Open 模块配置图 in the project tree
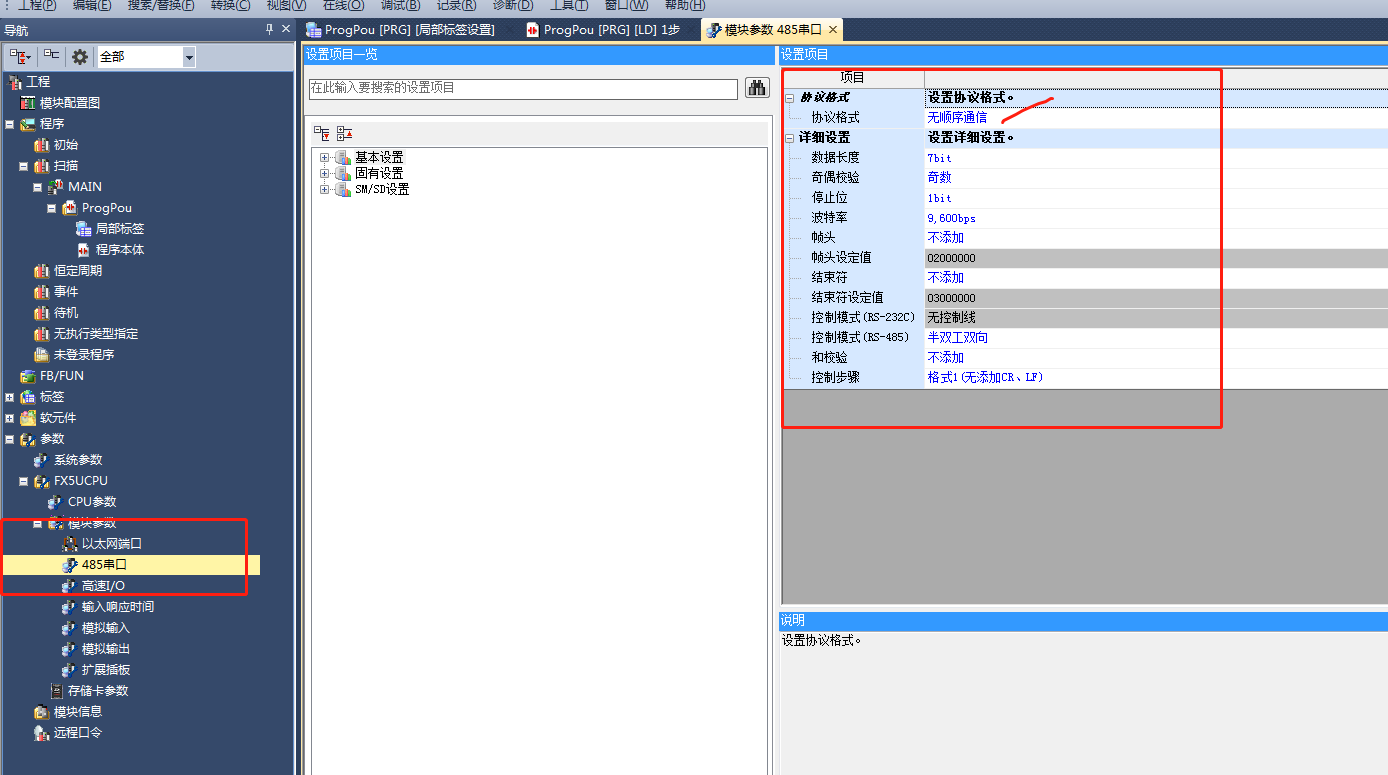 [x=69, y=103]
